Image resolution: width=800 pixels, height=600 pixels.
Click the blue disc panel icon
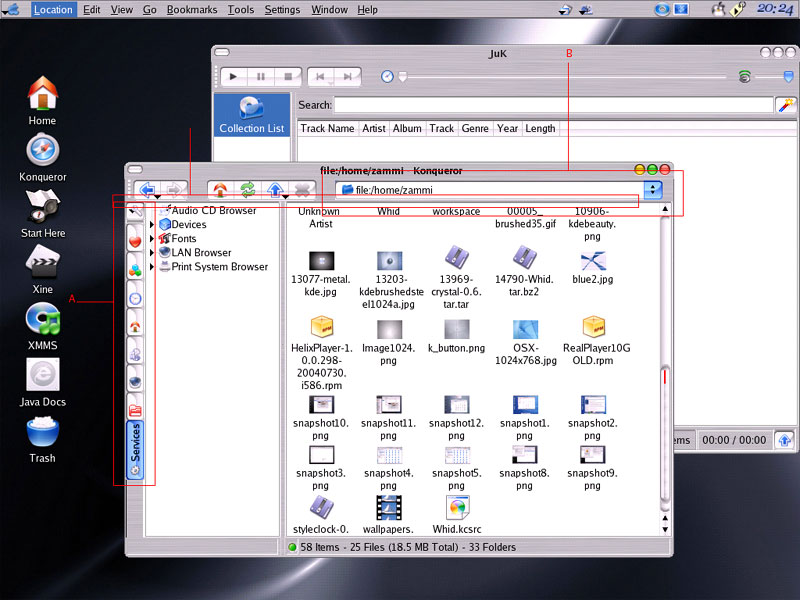coord(662,9)
